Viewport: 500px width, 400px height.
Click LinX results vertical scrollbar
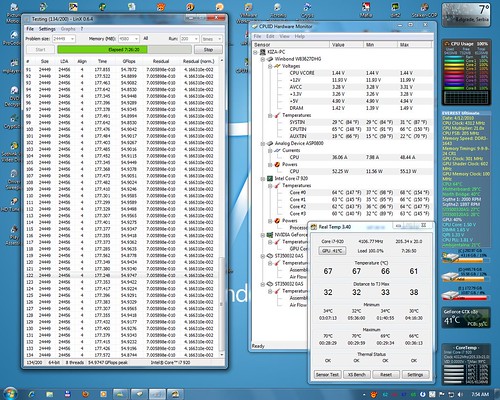pyautogui.click(x=221, y=304)
